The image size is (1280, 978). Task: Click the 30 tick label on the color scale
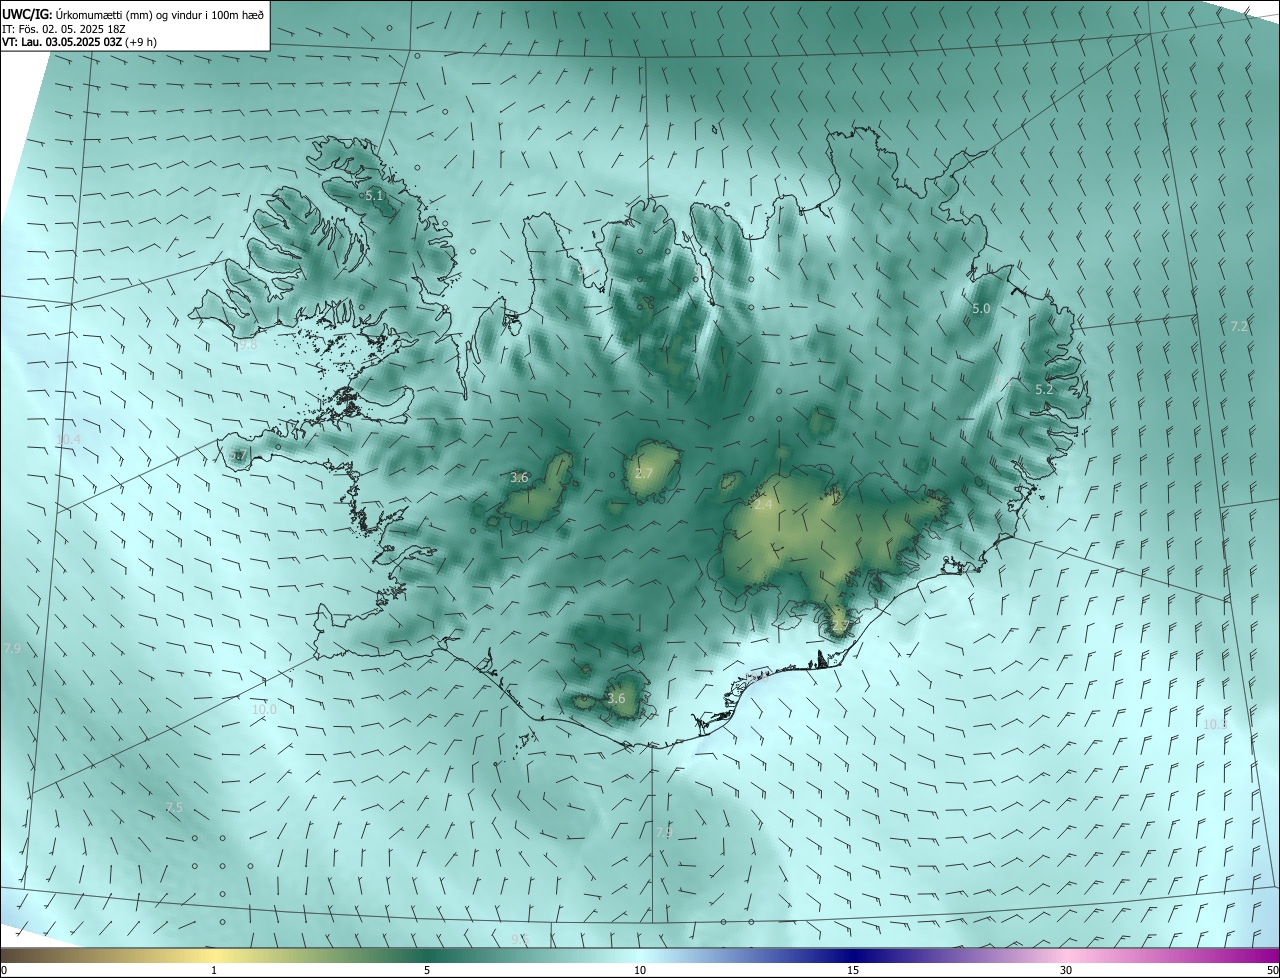click(x=1066, y=970)
